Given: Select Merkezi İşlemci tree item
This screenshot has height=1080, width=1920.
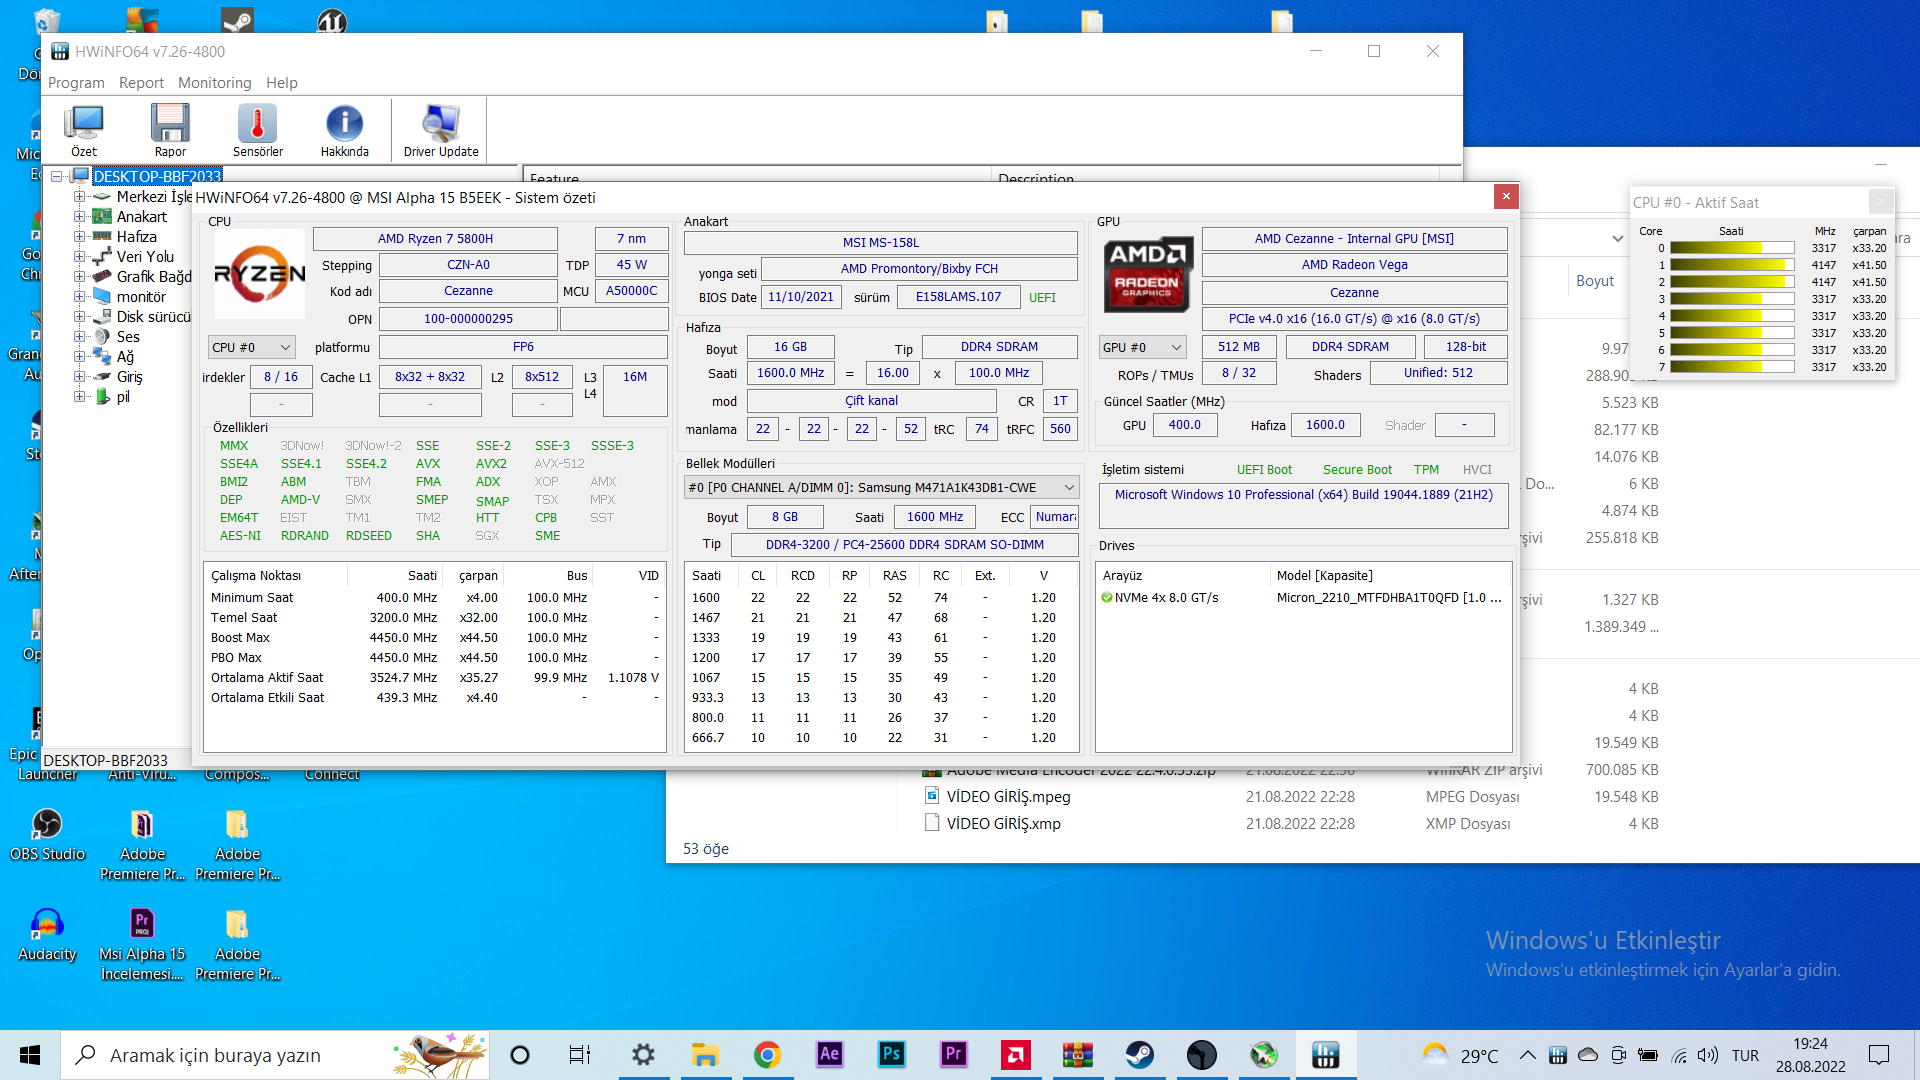Looking at the screenshot, I should point(154,196).
